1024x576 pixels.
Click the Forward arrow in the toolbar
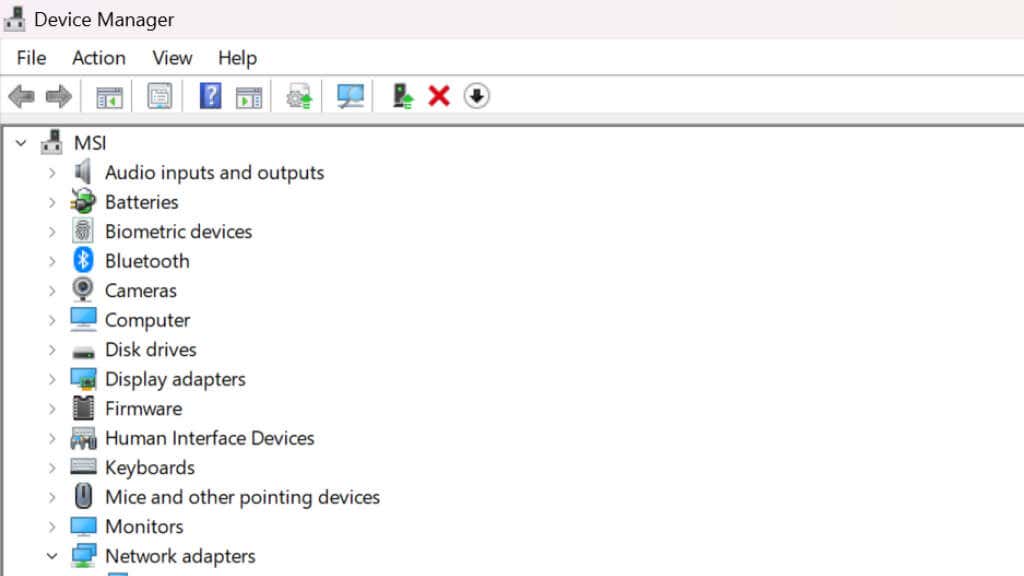pyautogui.click(x=59, y=97)
